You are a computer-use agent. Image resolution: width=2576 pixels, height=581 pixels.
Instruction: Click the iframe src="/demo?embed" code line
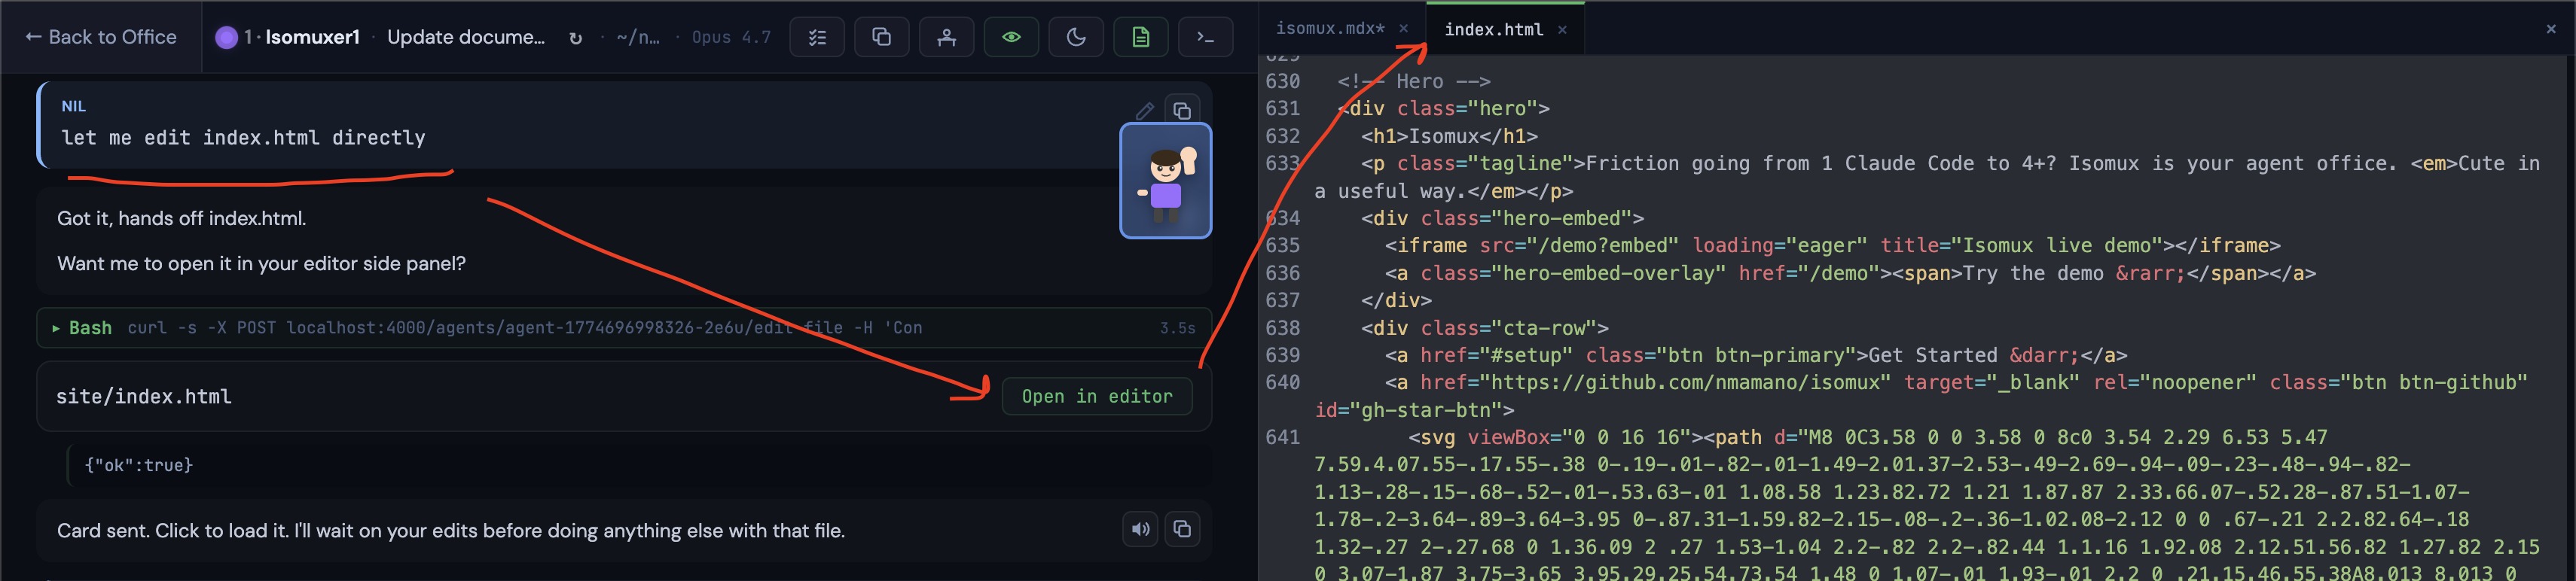pos(1832,246)
